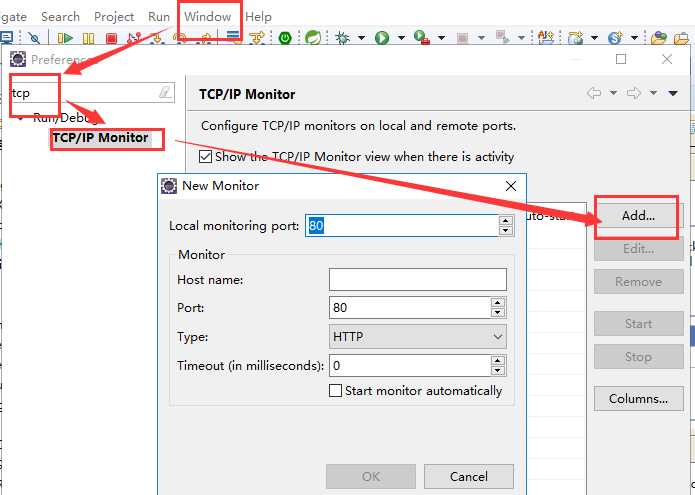Click the green Resume icon in toolbar
This screenshot has width=695, height=495.
(x=65, y=38)
